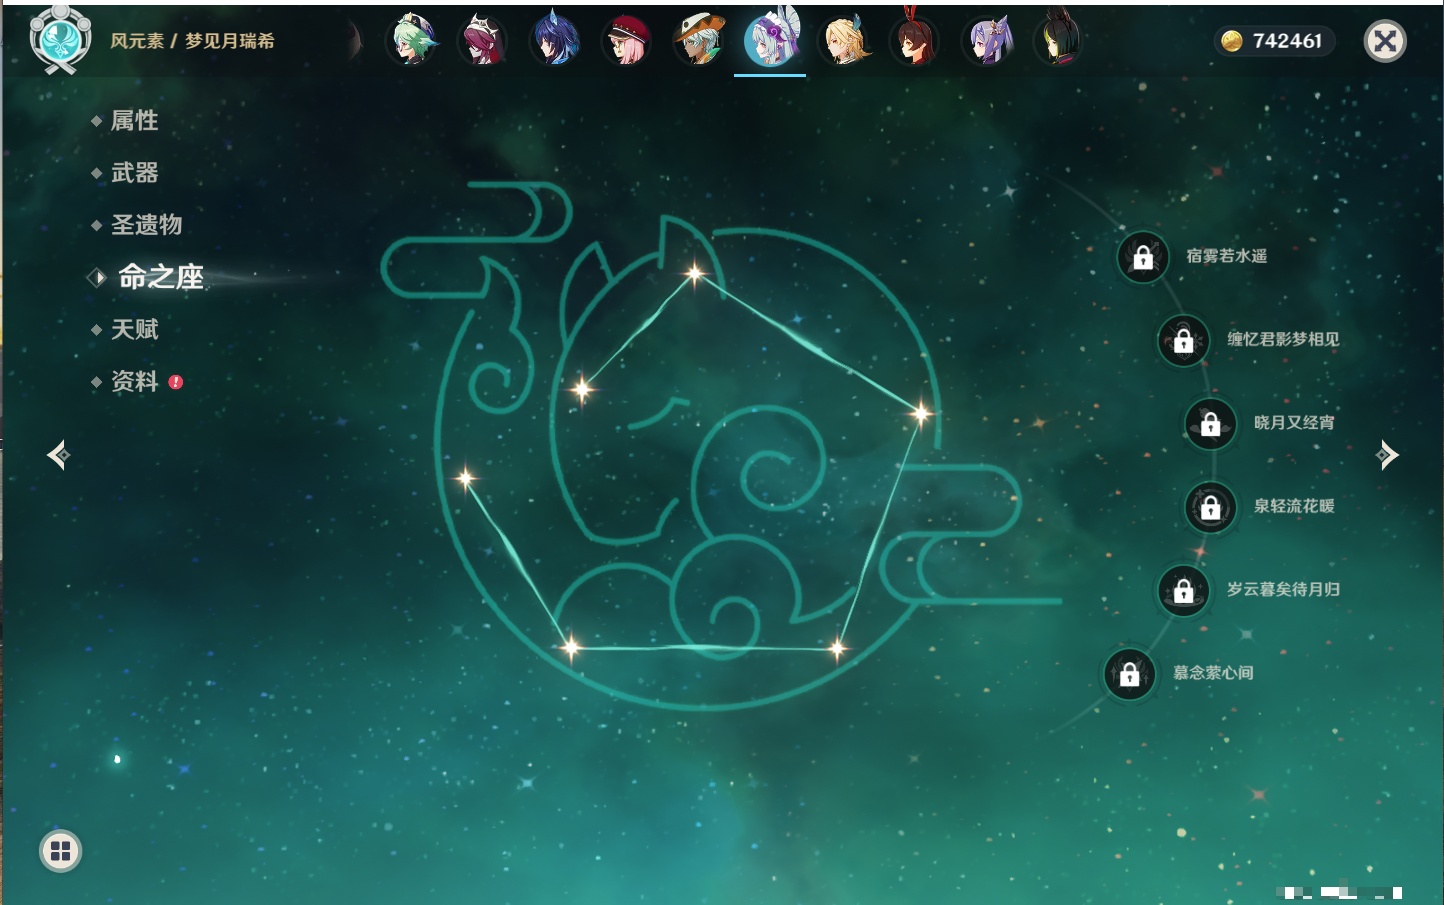Go to previous character with left arrow
Image resolution: width=1444 pixels, height=905 pixels.
tap(58, 455)
